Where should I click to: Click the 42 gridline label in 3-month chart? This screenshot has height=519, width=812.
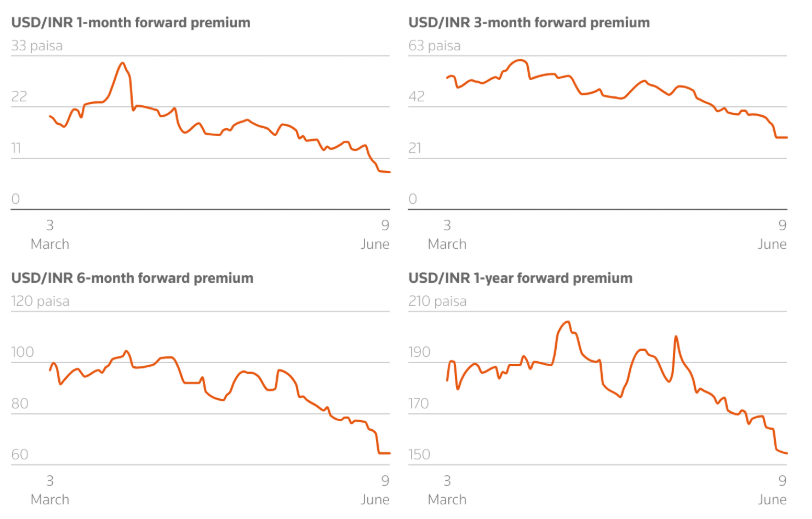pos(417,97)
